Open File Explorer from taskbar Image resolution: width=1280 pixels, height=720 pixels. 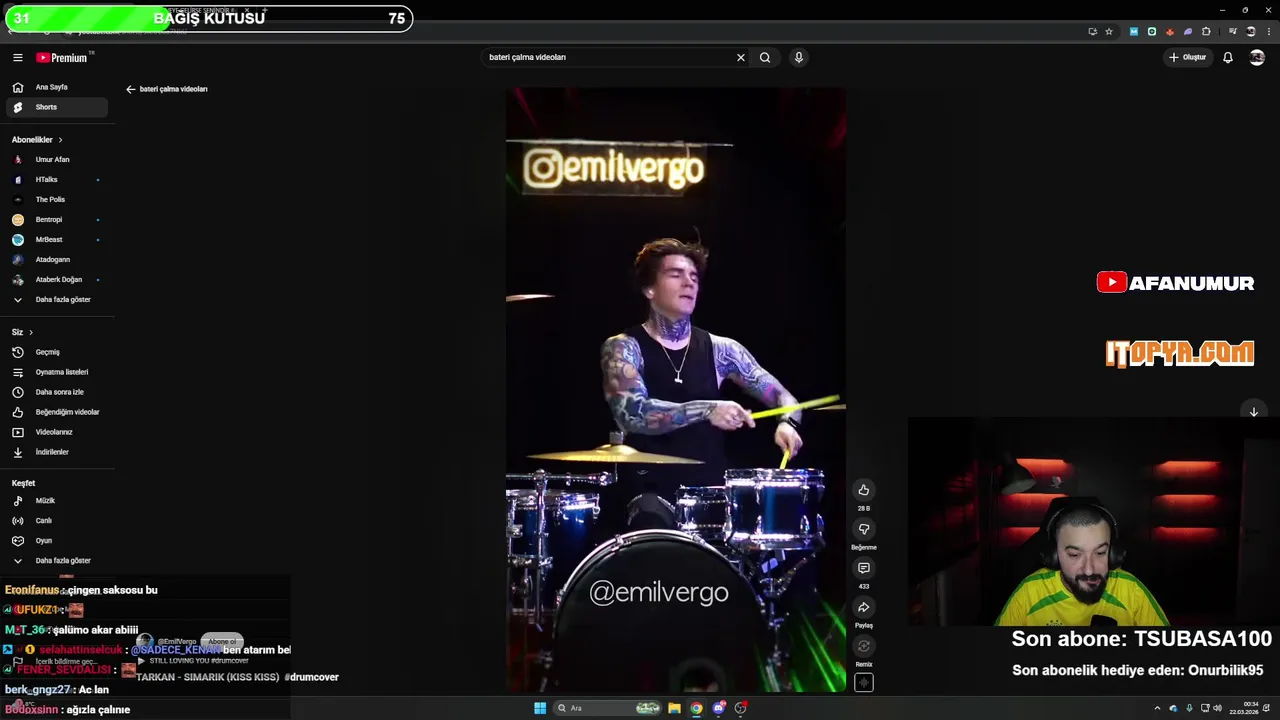pyautogui.click(x=675, y=708)
